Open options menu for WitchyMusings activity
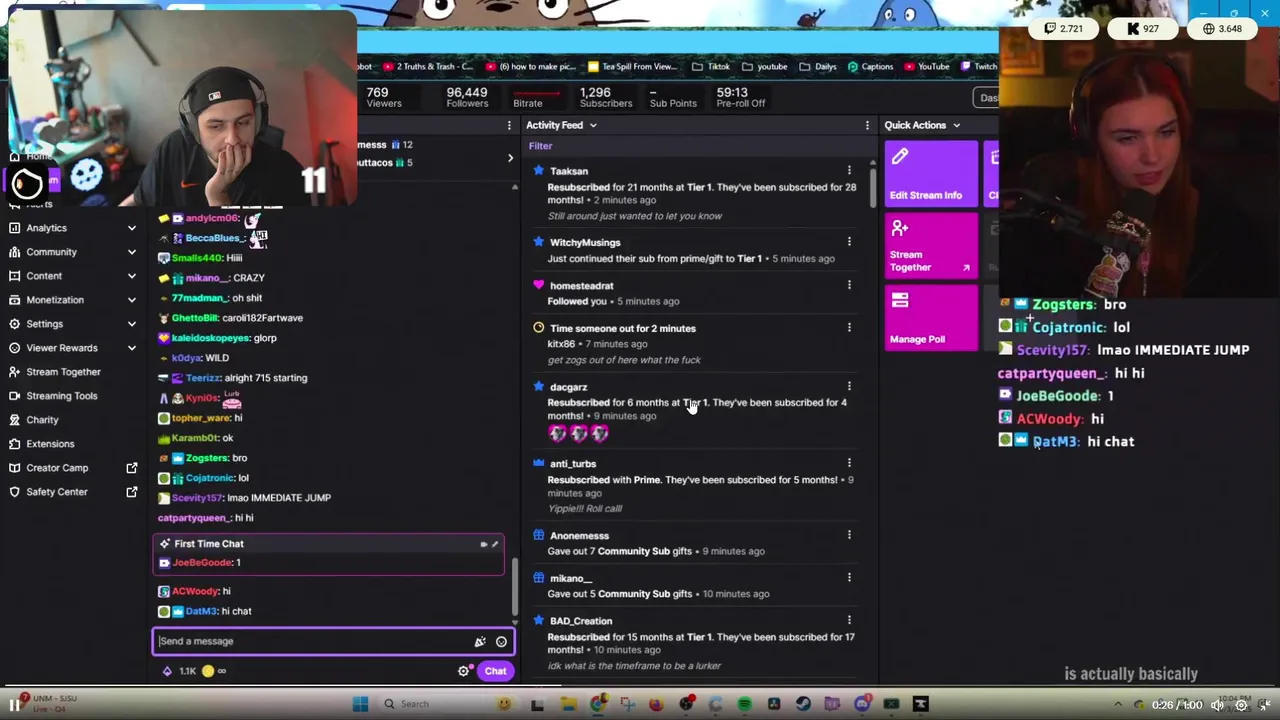This screenshot has width=1280, height=720. tap(849, 241)
